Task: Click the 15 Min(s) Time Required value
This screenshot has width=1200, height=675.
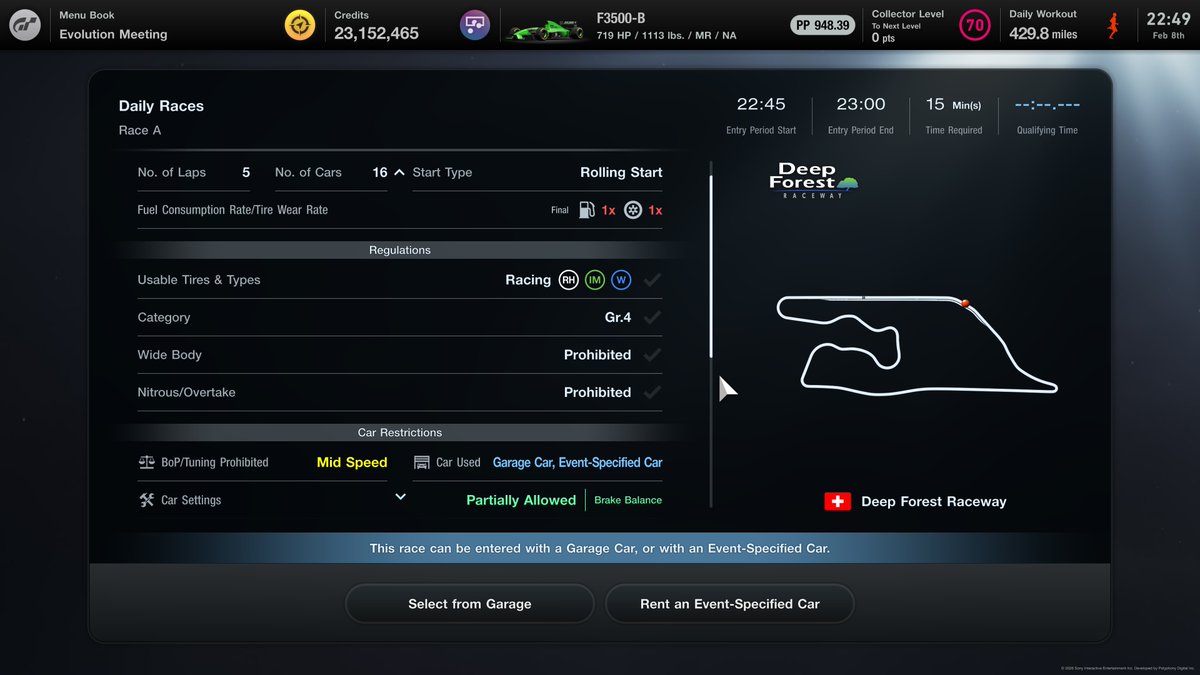Action: click(x=953, y=104)
